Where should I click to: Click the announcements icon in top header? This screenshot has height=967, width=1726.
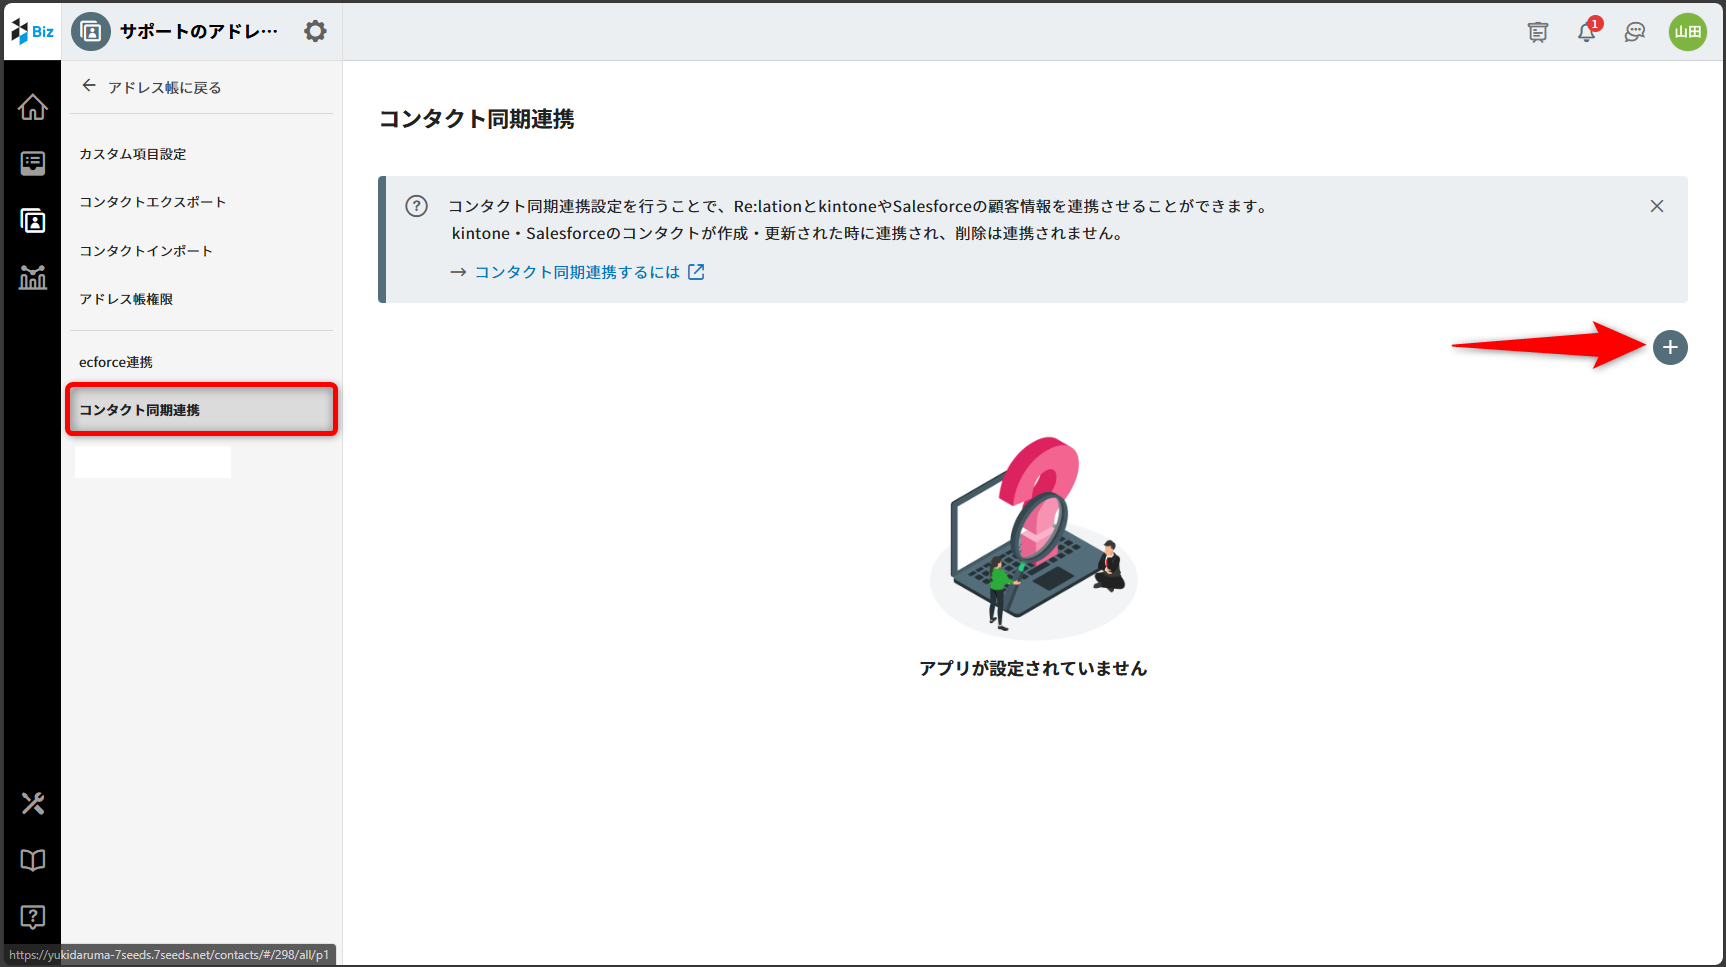pos(1538,32)
